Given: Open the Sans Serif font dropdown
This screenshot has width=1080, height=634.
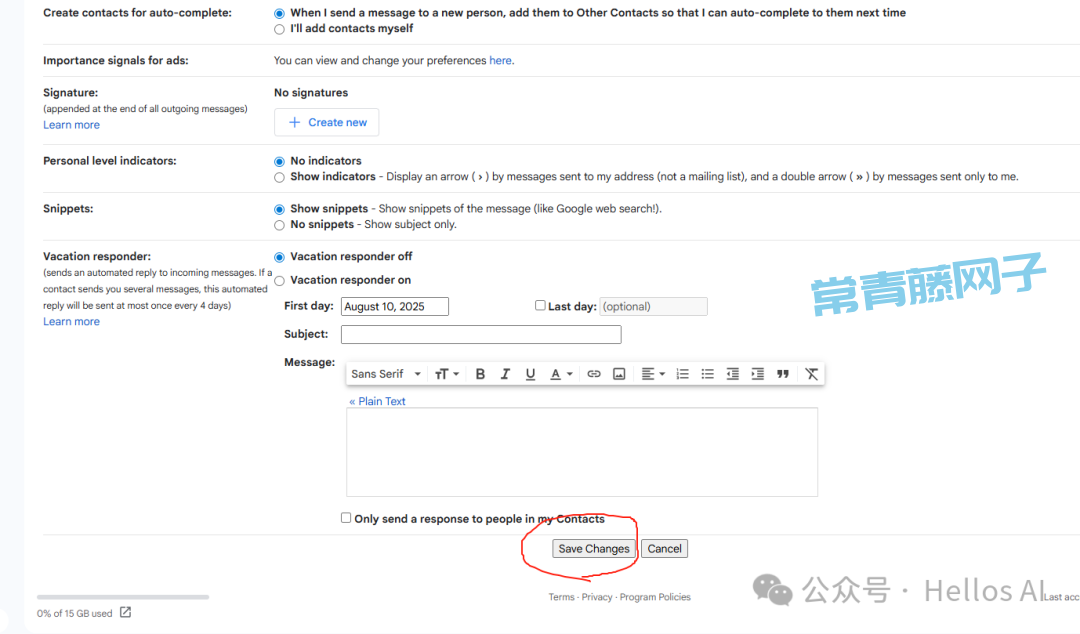Looking at the screenshot, I should coord(386,374).
